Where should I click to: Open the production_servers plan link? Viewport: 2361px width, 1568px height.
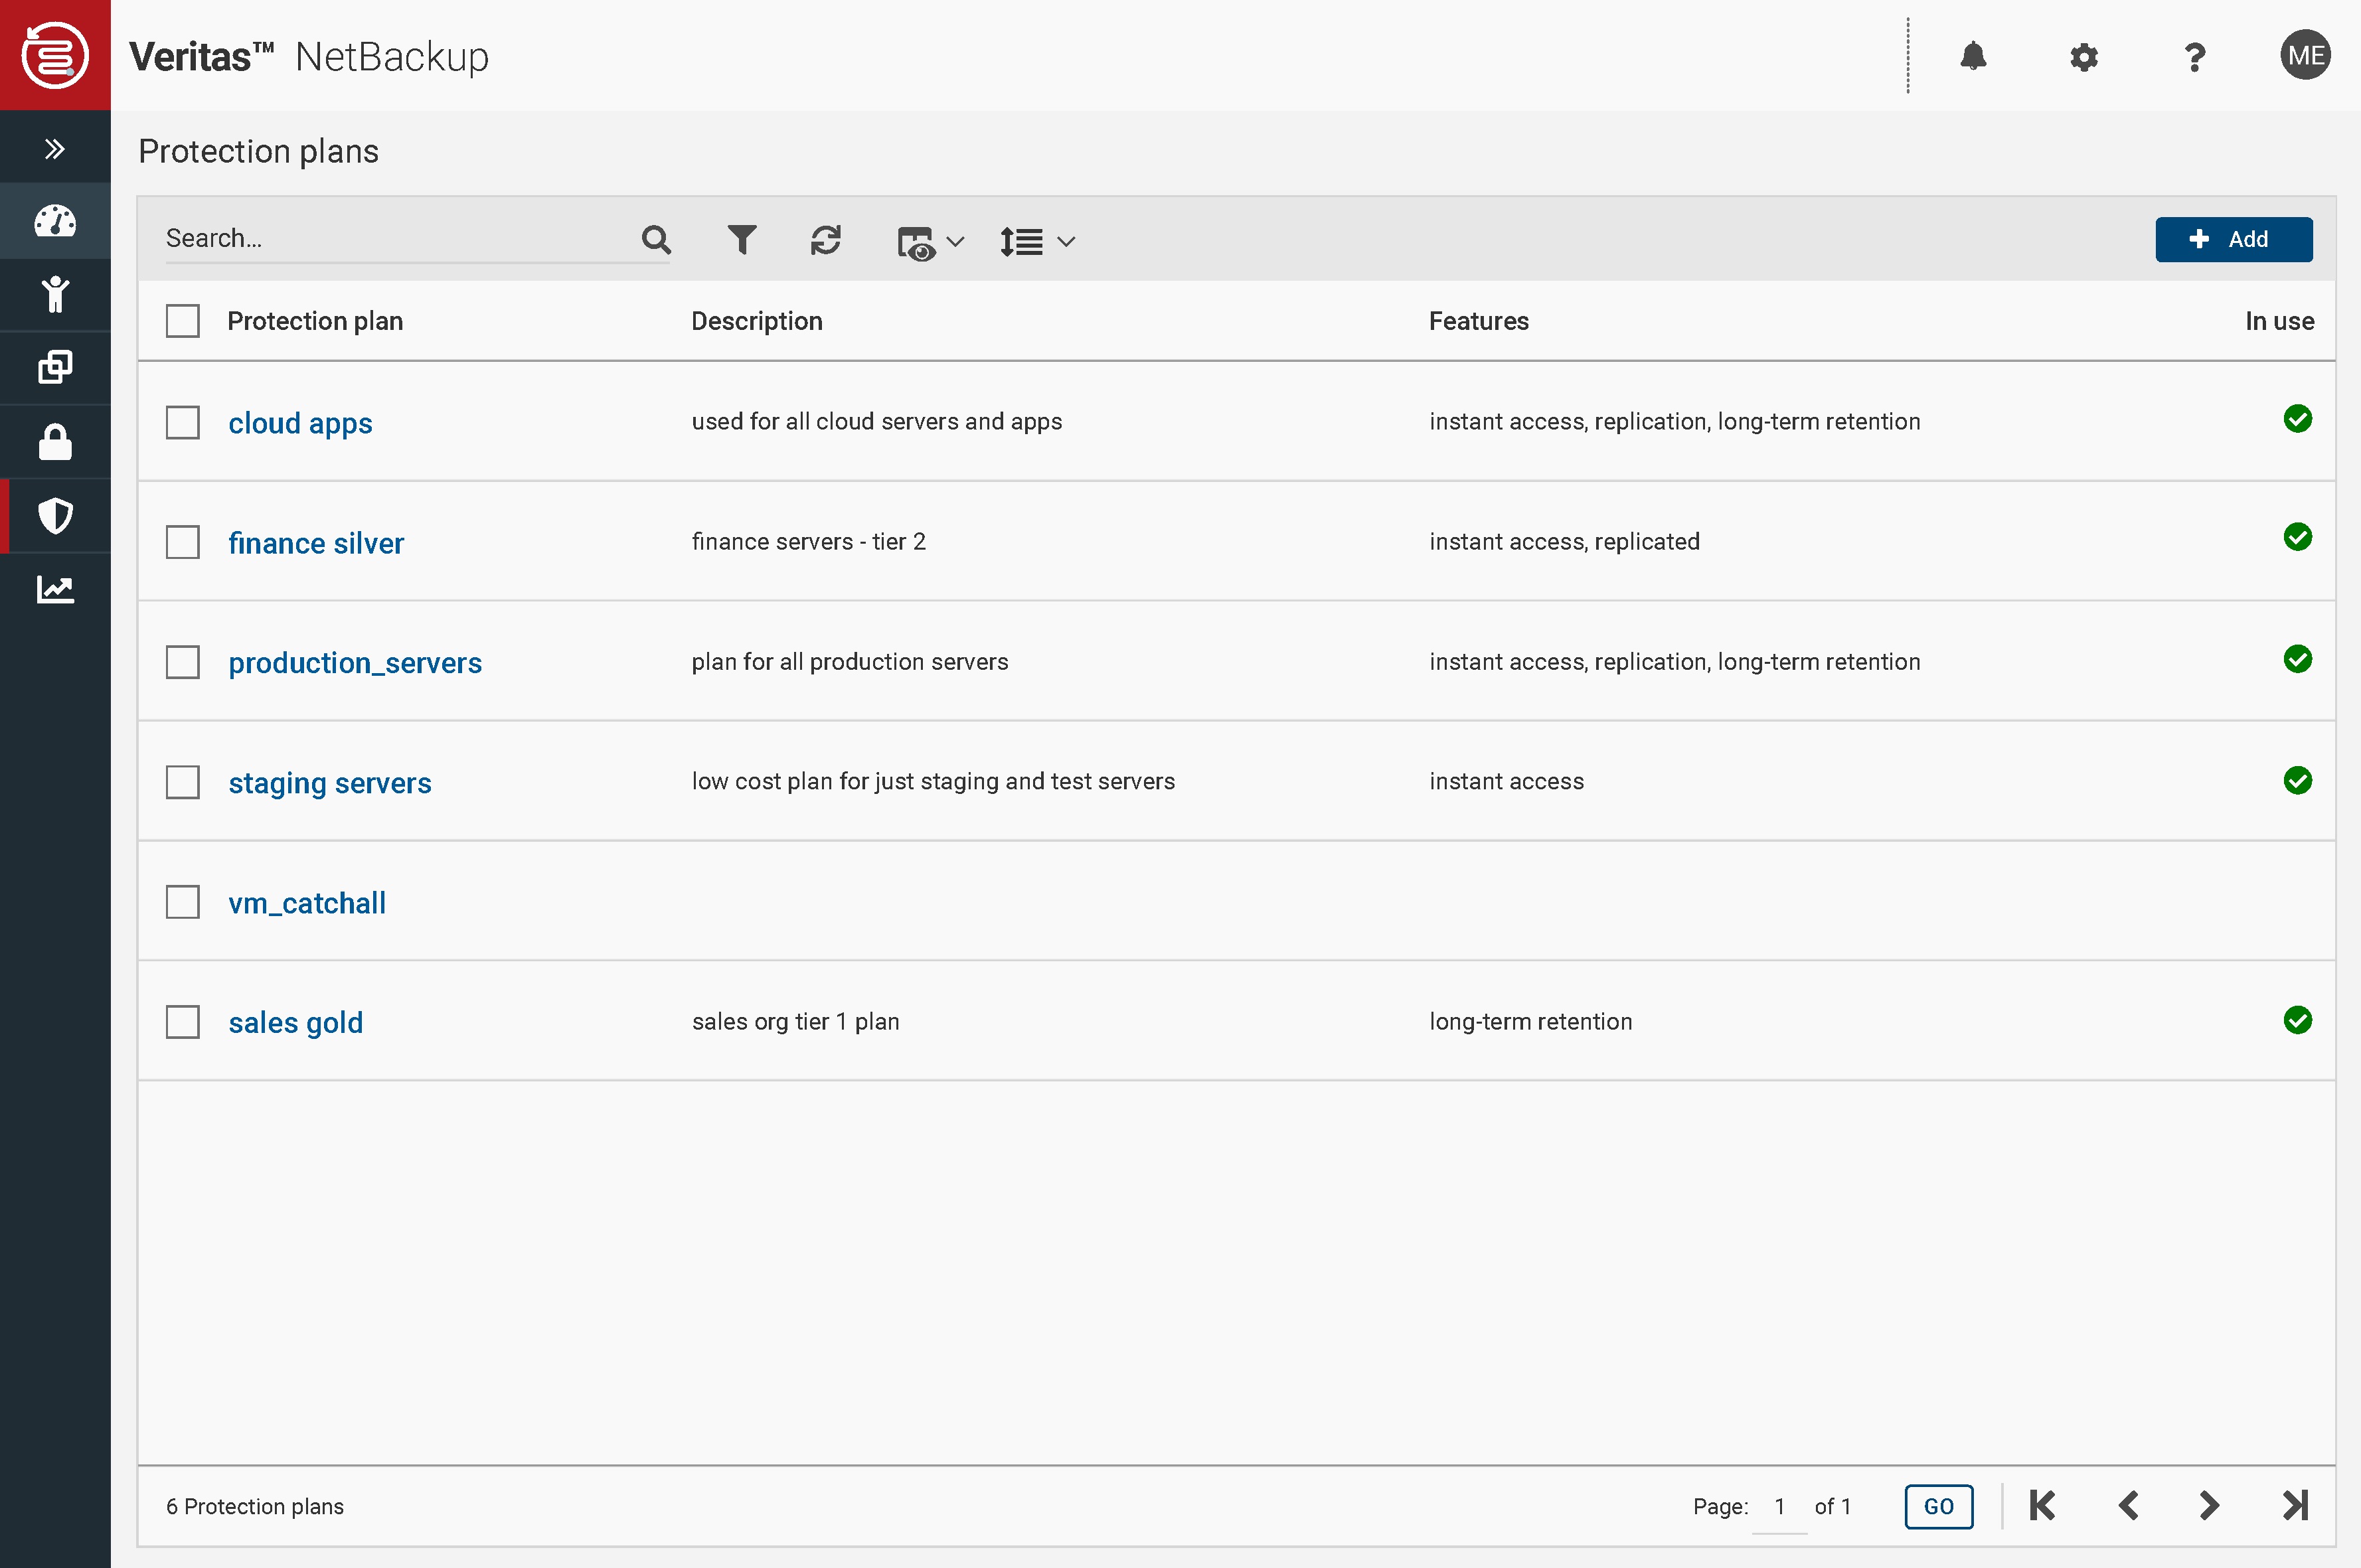355,662
